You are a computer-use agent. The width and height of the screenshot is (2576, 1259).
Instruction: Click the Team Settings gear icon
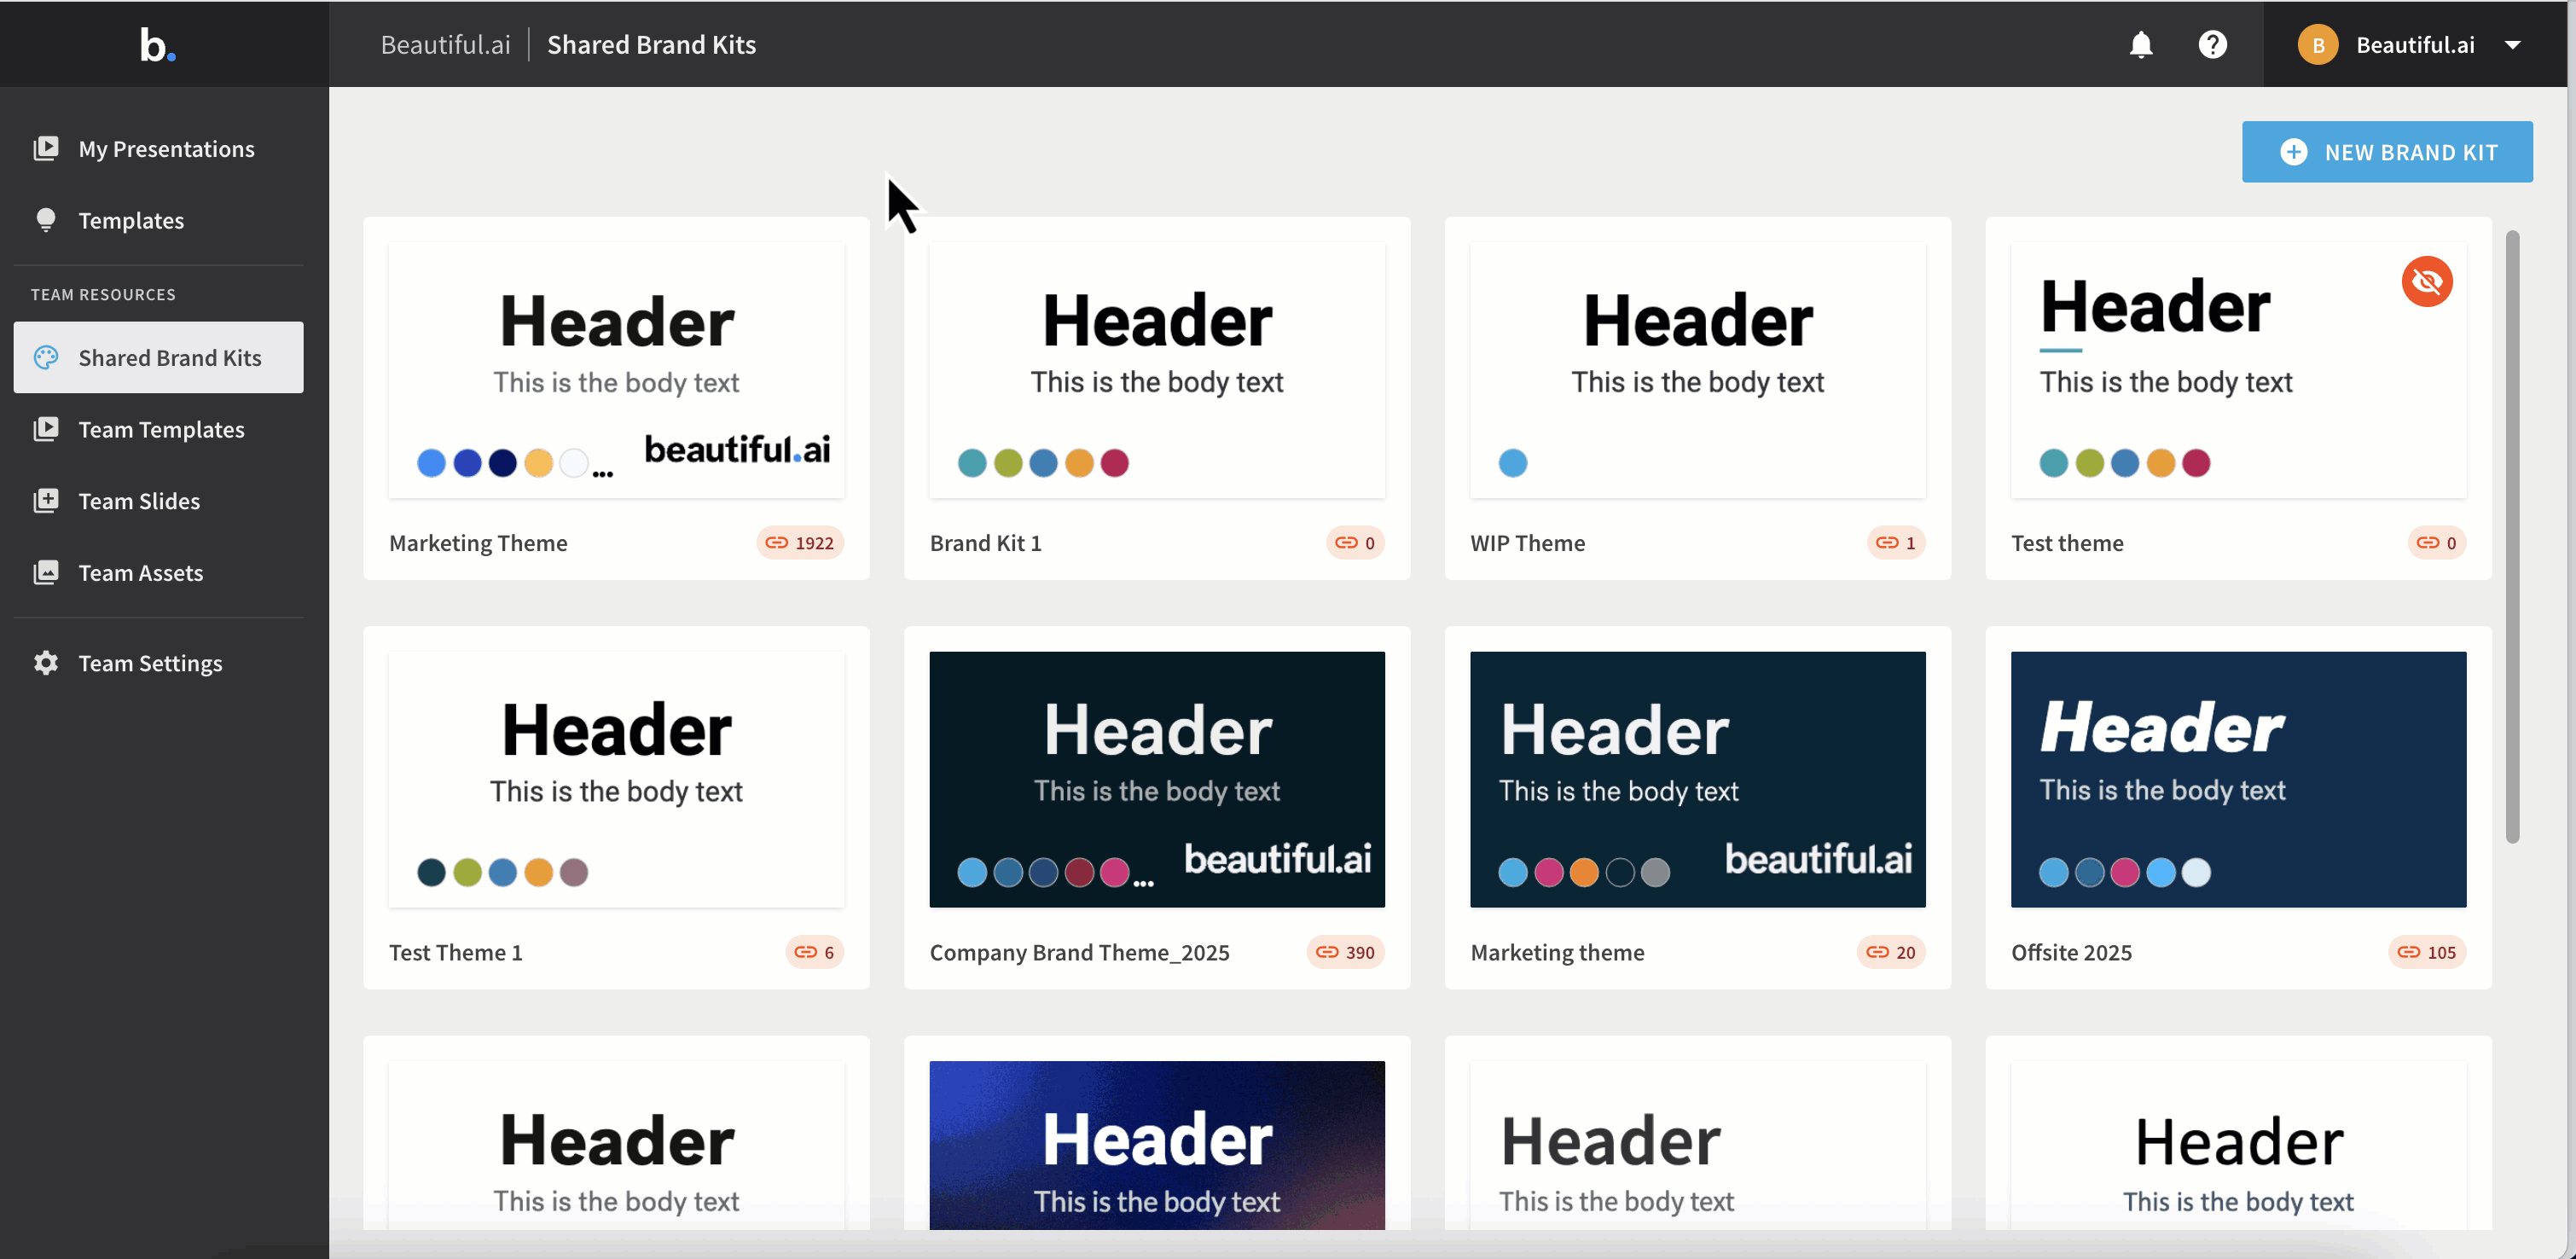[46, 663]
